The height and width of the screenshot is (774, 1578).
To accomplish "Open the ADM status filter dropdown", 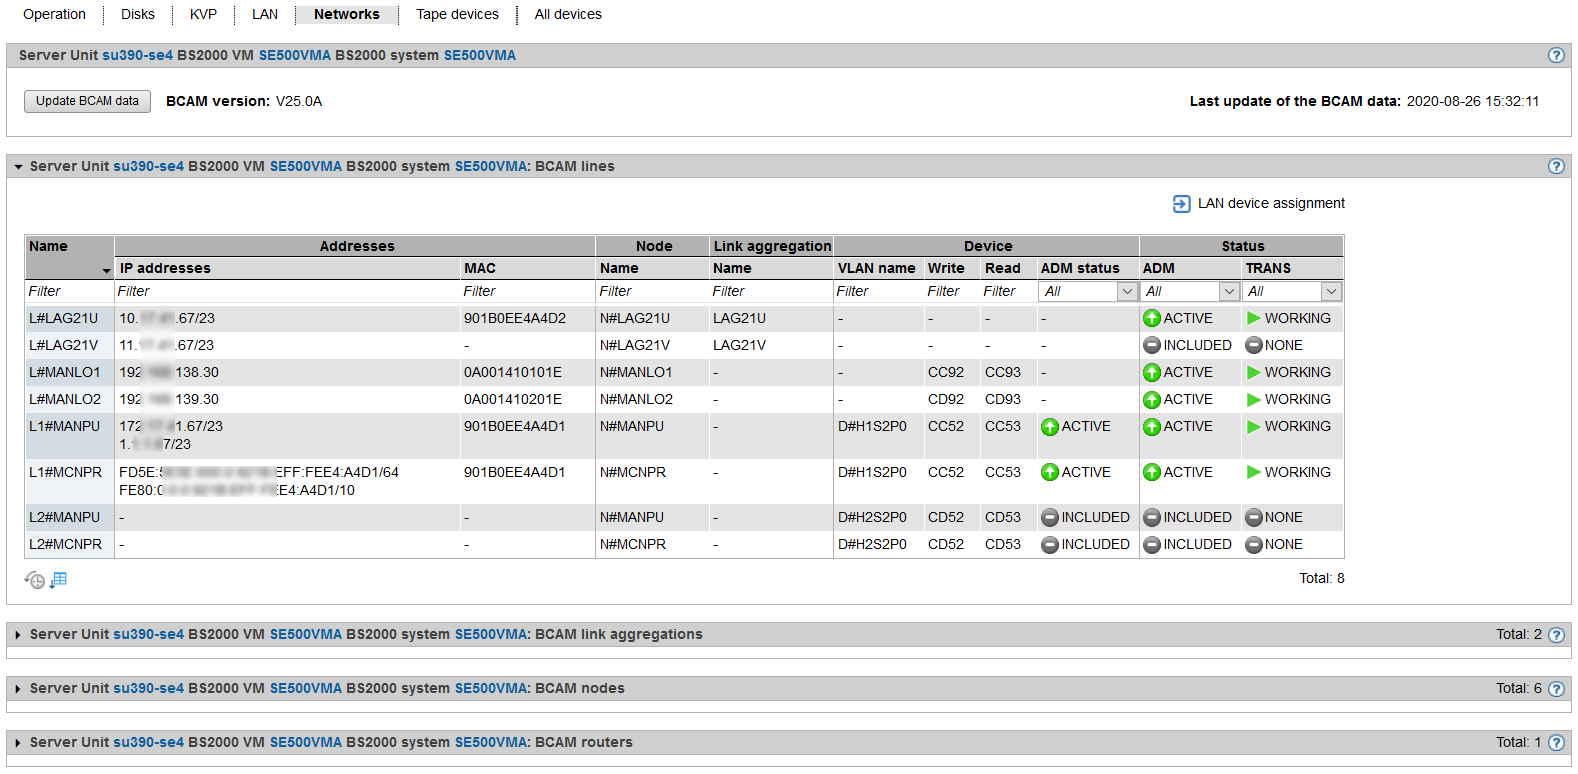I will tap(1127, 292).
